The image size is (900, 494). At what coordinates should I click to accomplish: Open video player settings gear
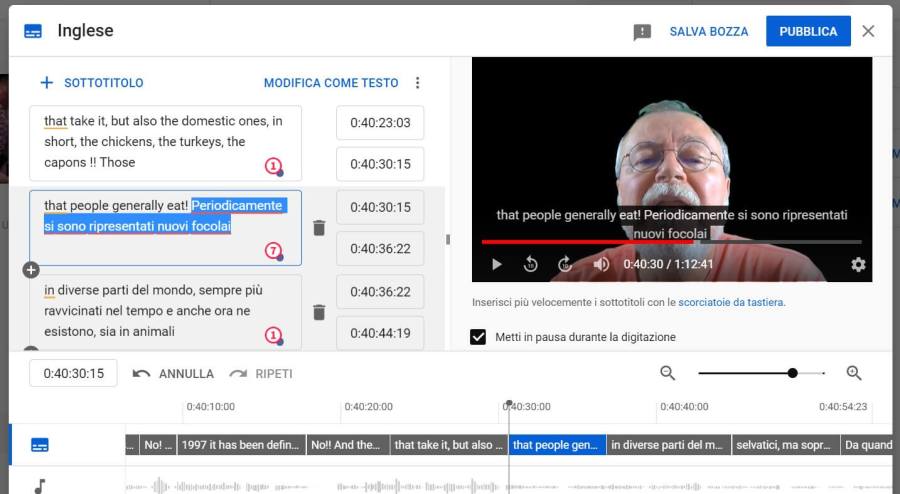click(858, 265)
